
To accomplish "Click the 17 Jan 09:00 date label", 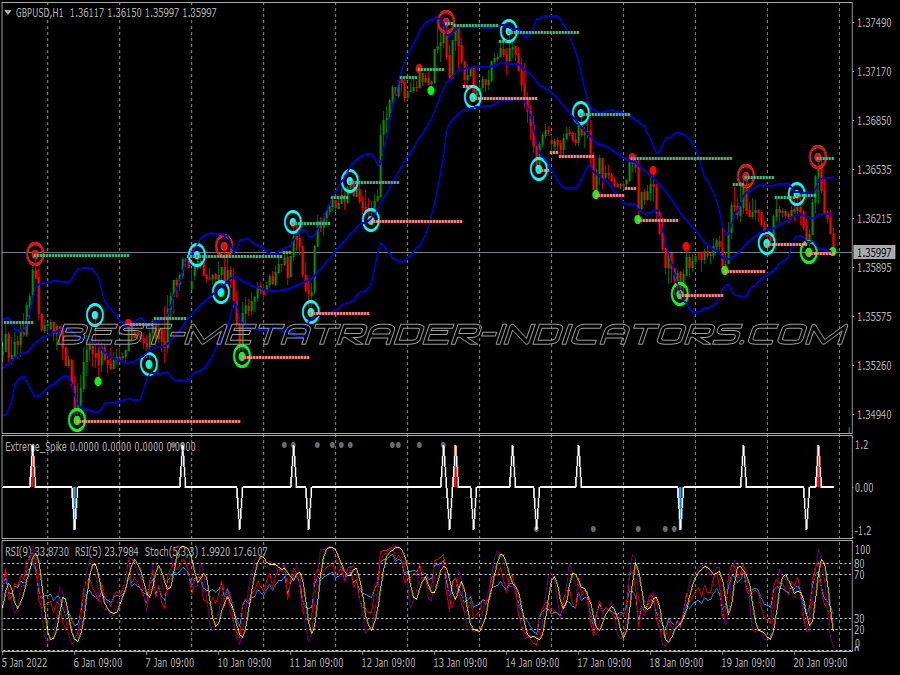I will click(604, 663).
